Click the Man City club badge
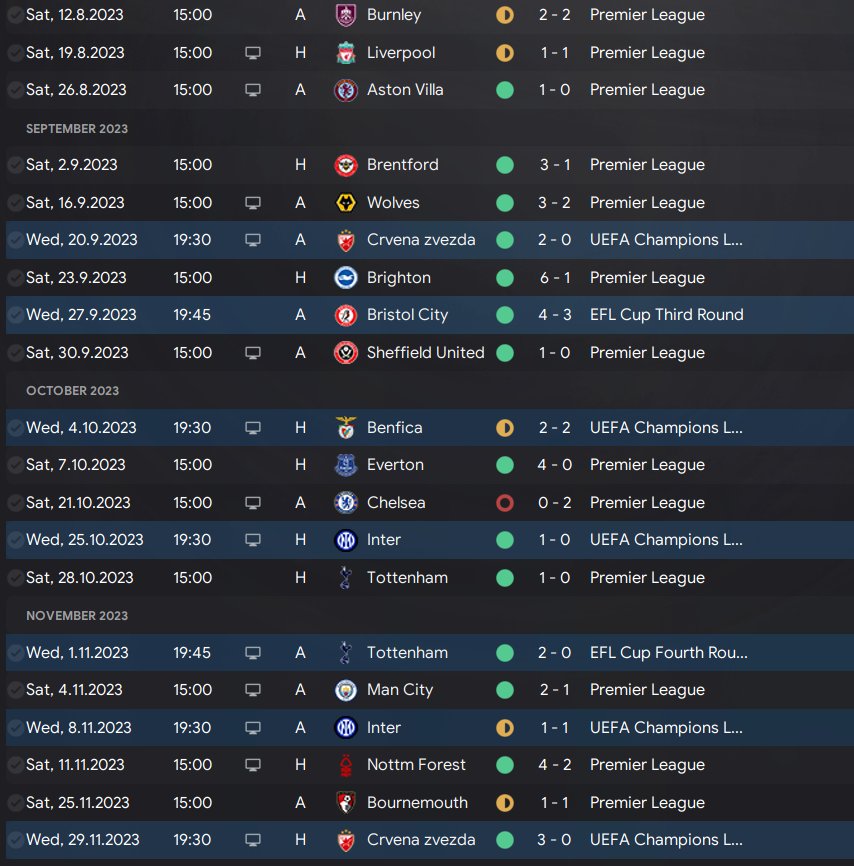Screen dimensions: 854x866 [x=346, y=690]
